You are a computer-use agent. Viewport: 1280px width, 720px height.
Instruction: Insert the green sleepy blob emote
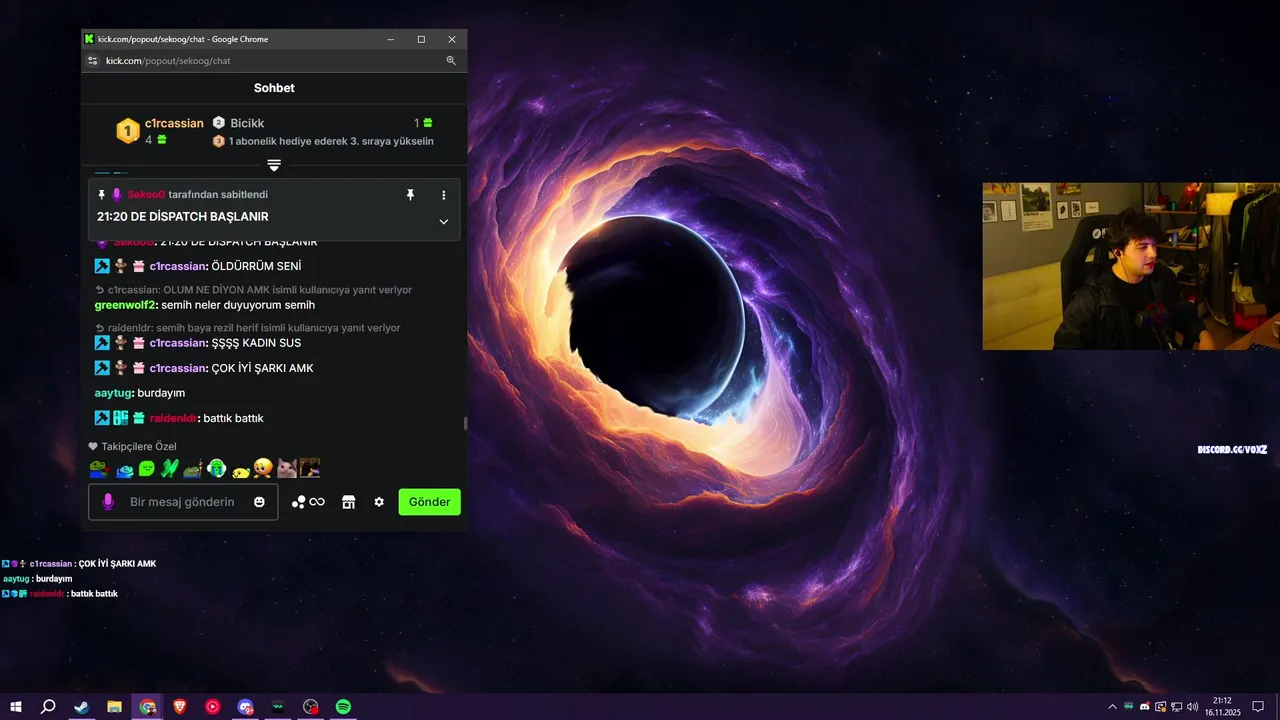coord(147,468)
